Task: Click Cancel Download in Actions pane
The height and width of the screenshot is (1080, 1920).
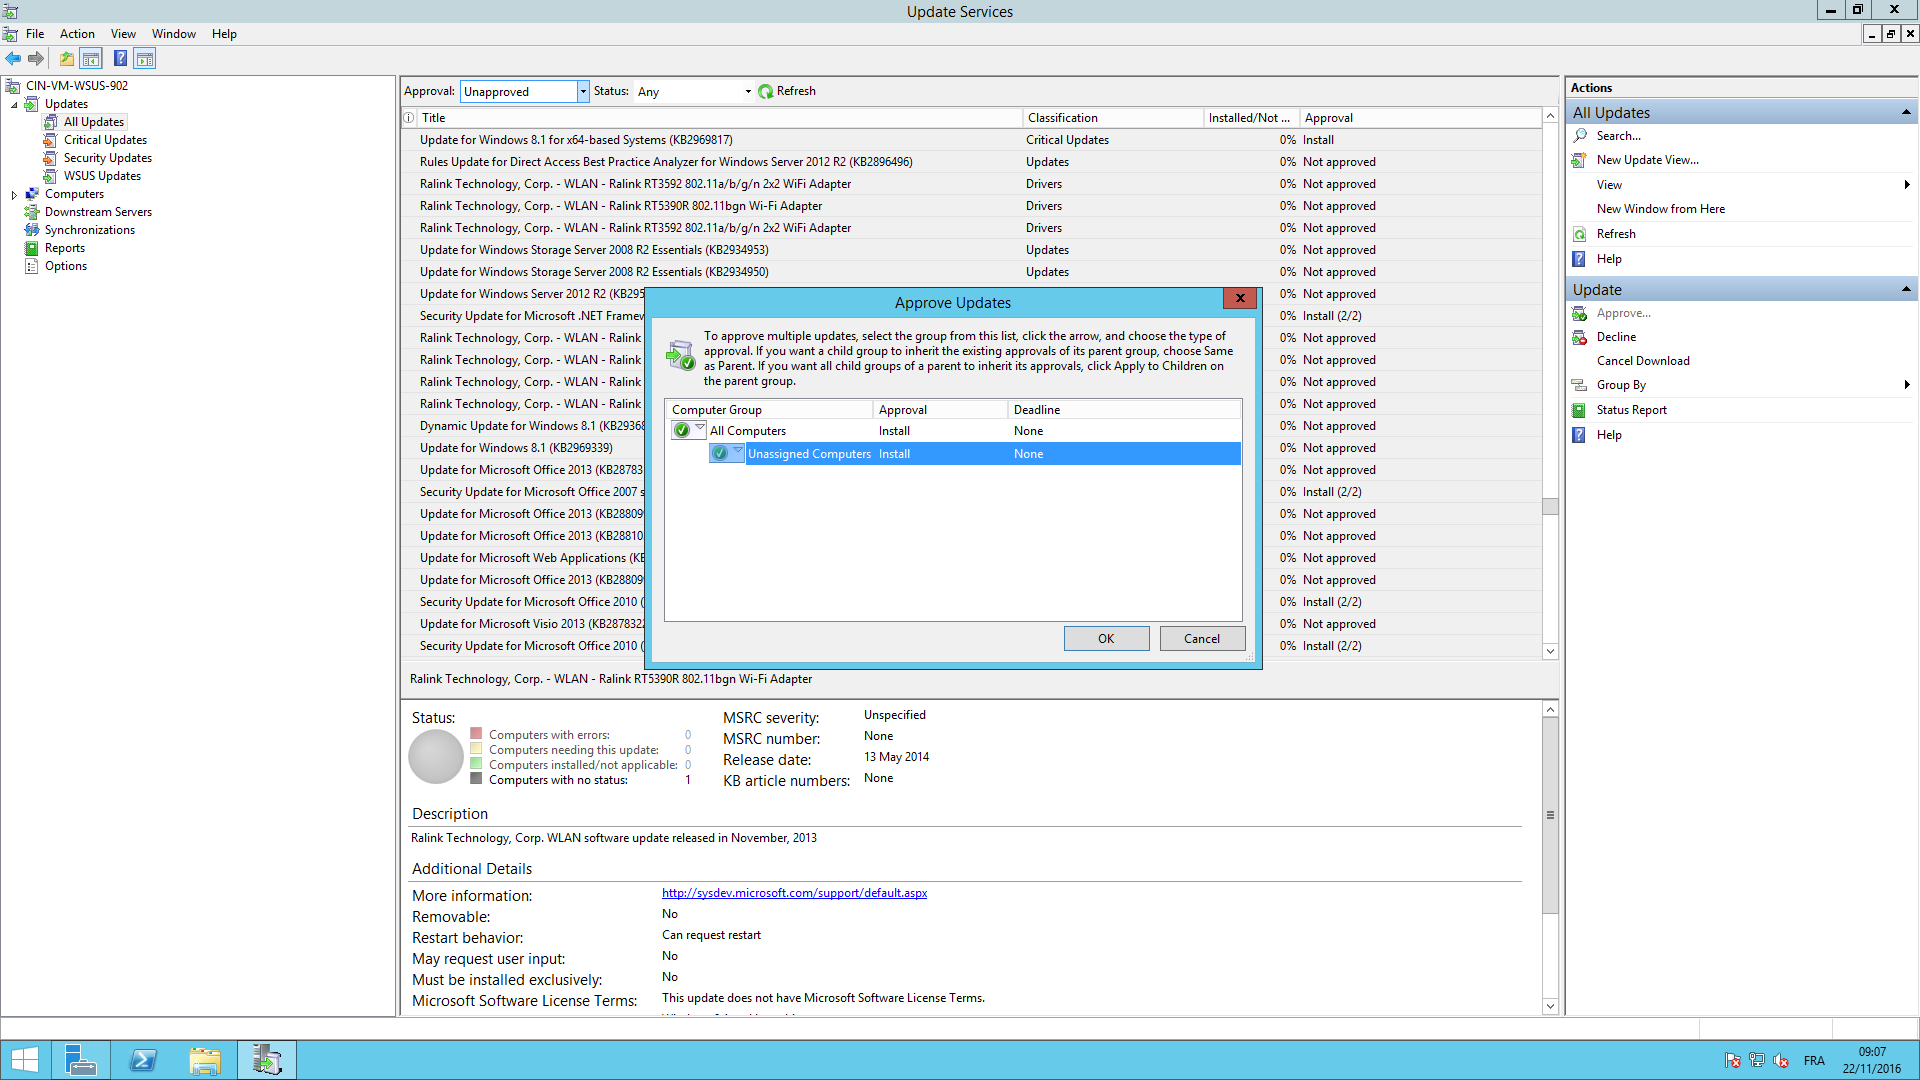Action: point(1643,361)
